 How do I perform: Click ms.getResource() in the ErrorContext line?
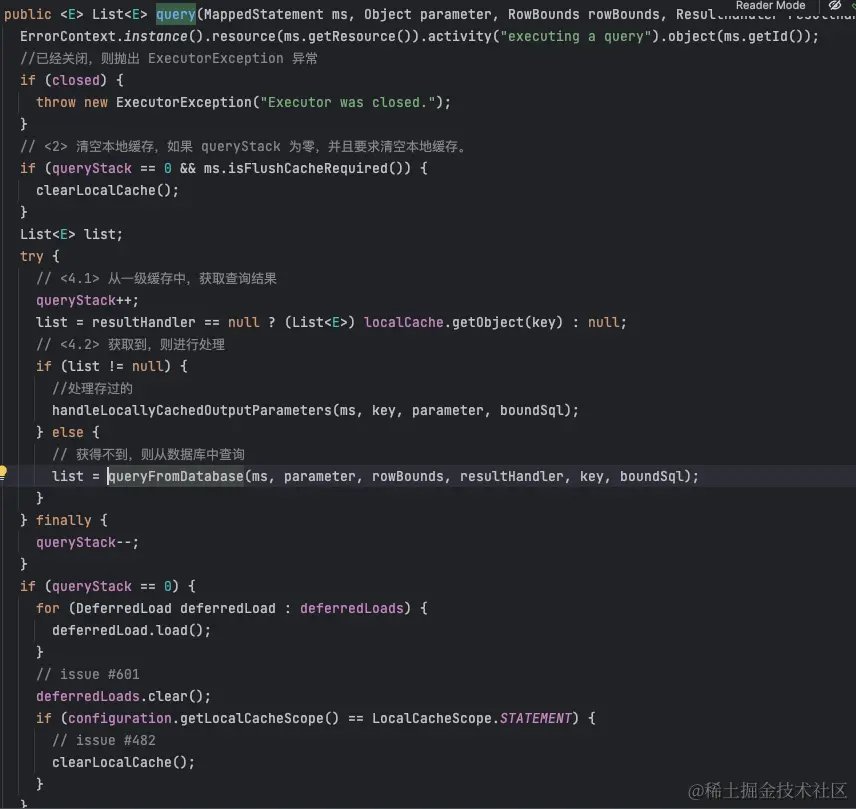click(x=347, y=37)
